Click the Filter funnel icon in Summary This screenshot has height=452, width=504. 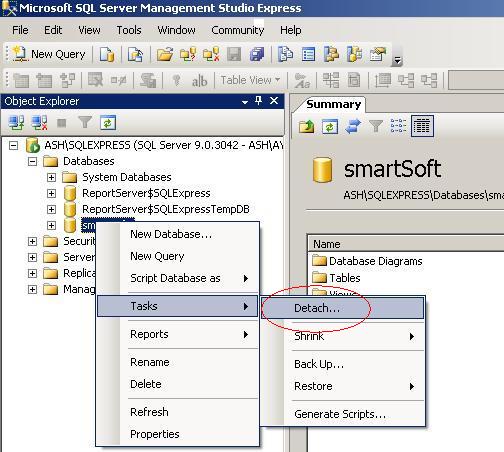376,126
